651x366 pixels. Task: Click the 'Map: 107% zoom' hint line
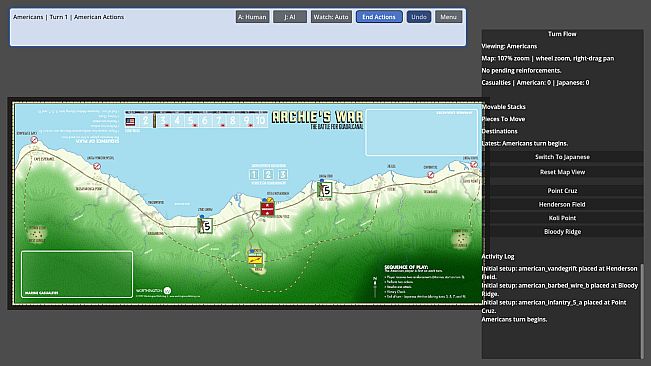coord(548,59)
